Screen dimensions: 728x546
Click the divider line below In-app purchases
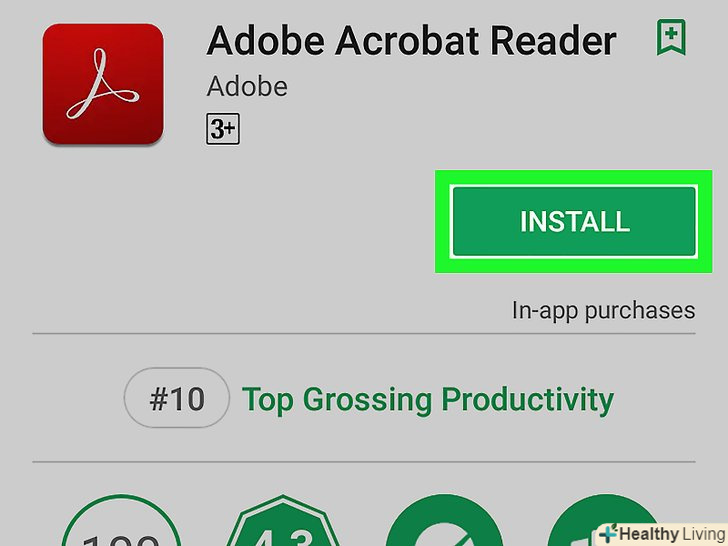[364, 333]
